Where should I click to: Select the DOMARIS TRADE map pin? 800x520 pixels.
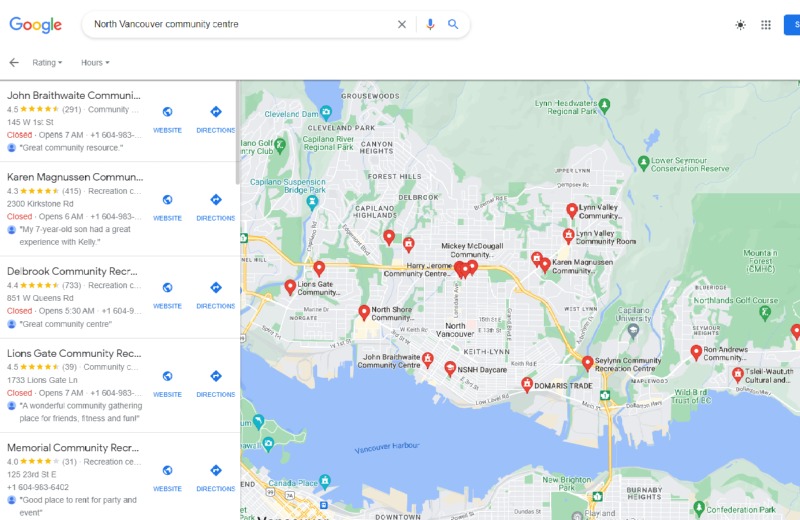[527, 384]
